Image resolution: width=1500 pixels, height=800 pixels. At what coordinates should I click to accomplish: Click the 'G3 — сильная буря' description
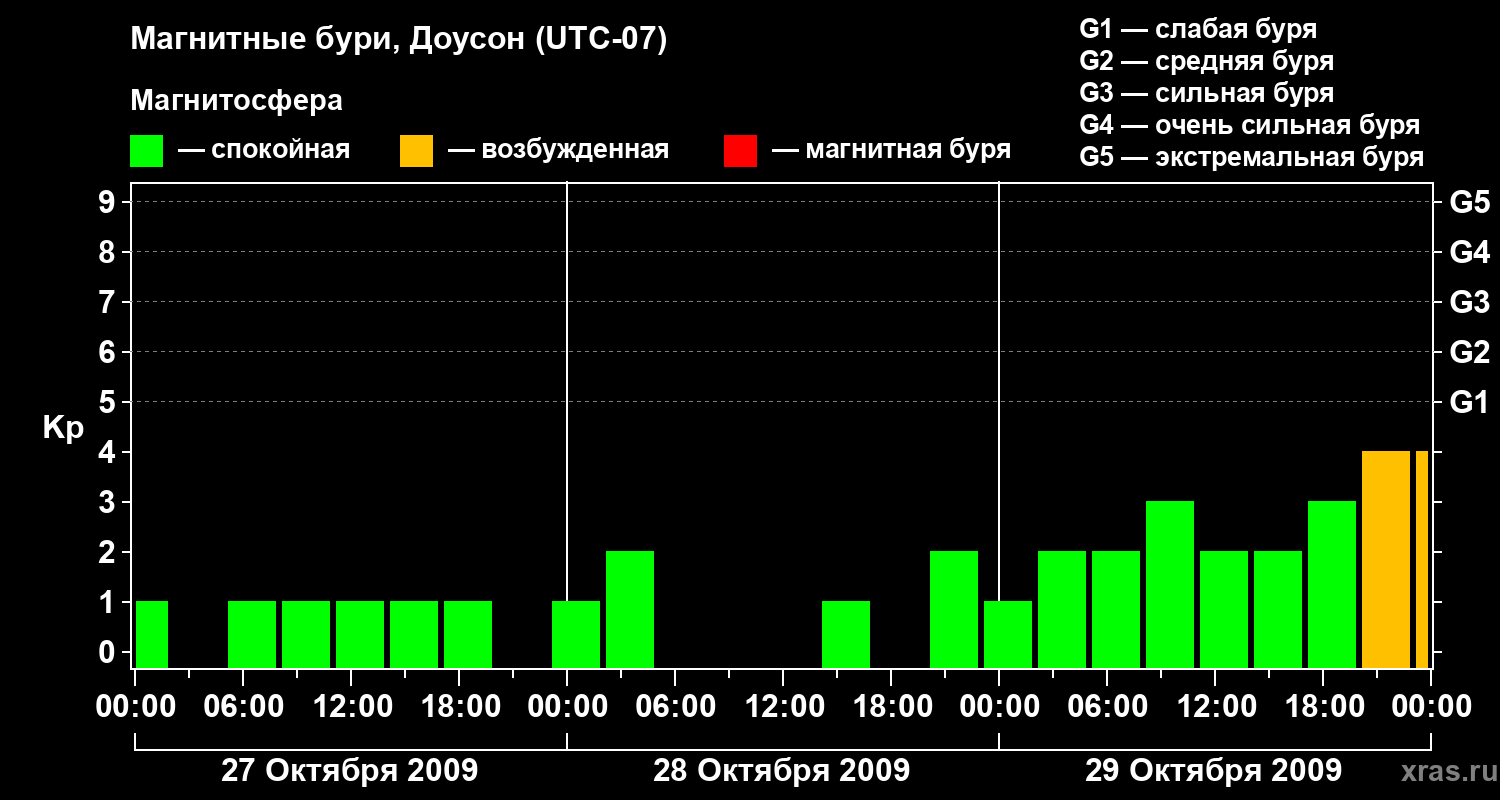(x=1206, y=93)
